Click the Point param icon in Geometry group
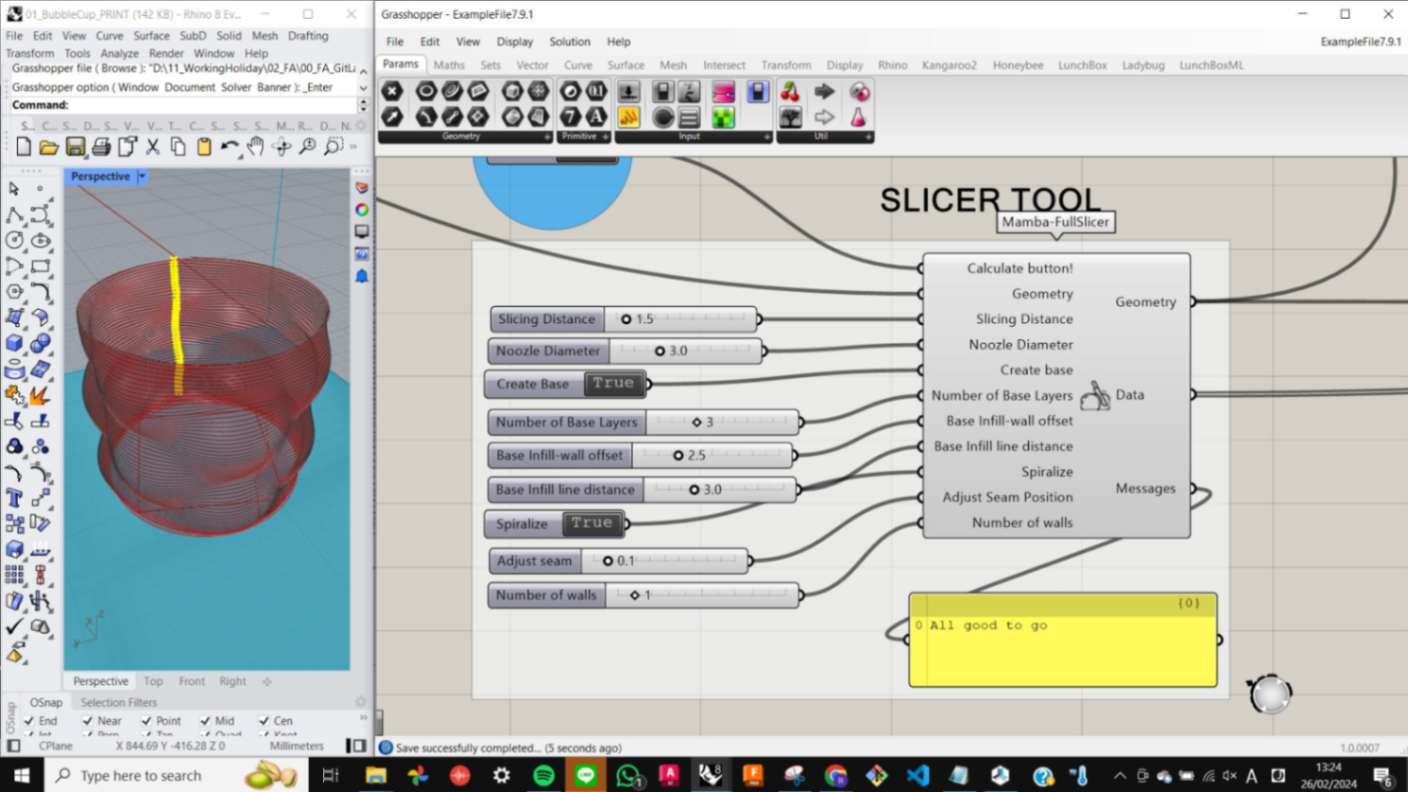The width and height of the screenshot is (1408, 792). click(x=392, y=91)
